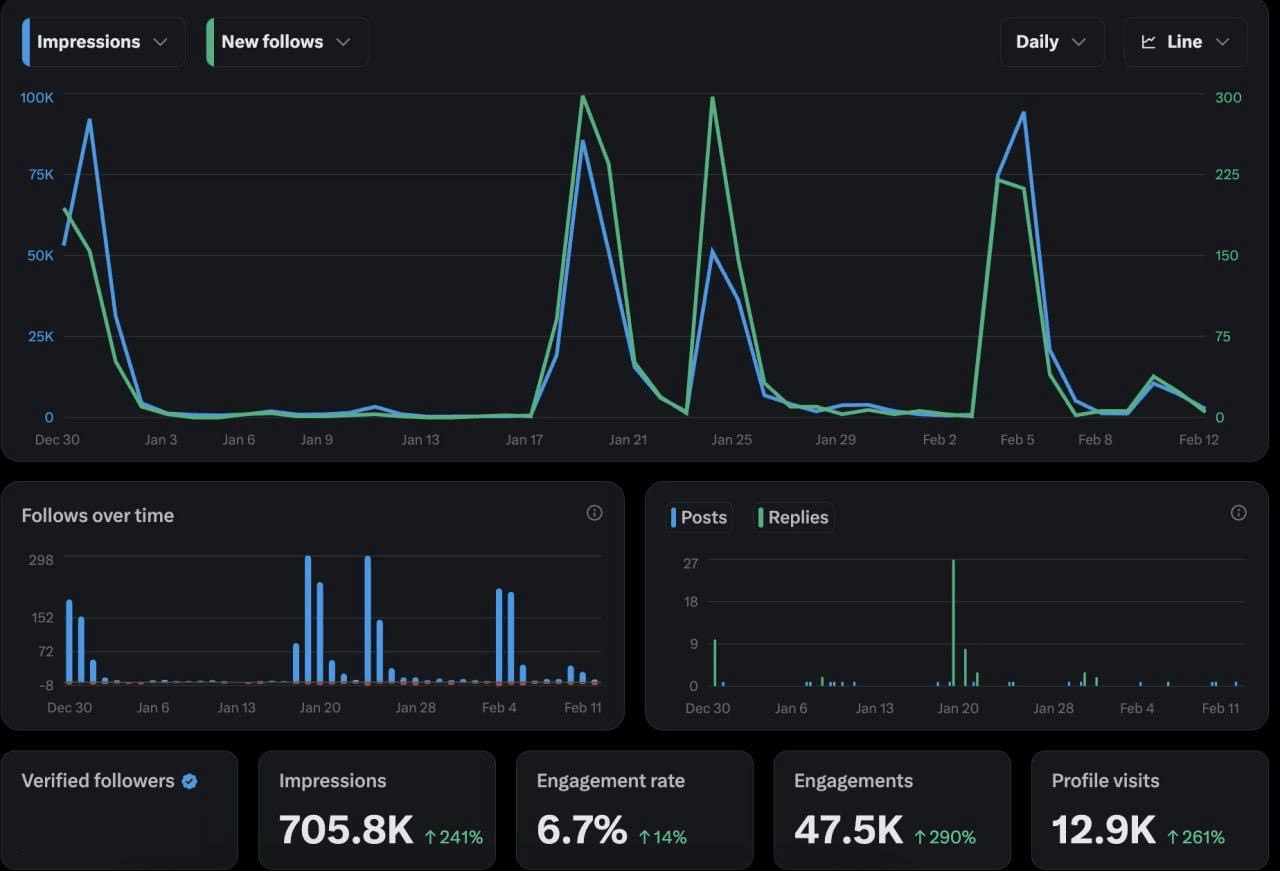
Task: Click the 14% increase indicator under Engagement rate
Action: [x=662, y=837]
